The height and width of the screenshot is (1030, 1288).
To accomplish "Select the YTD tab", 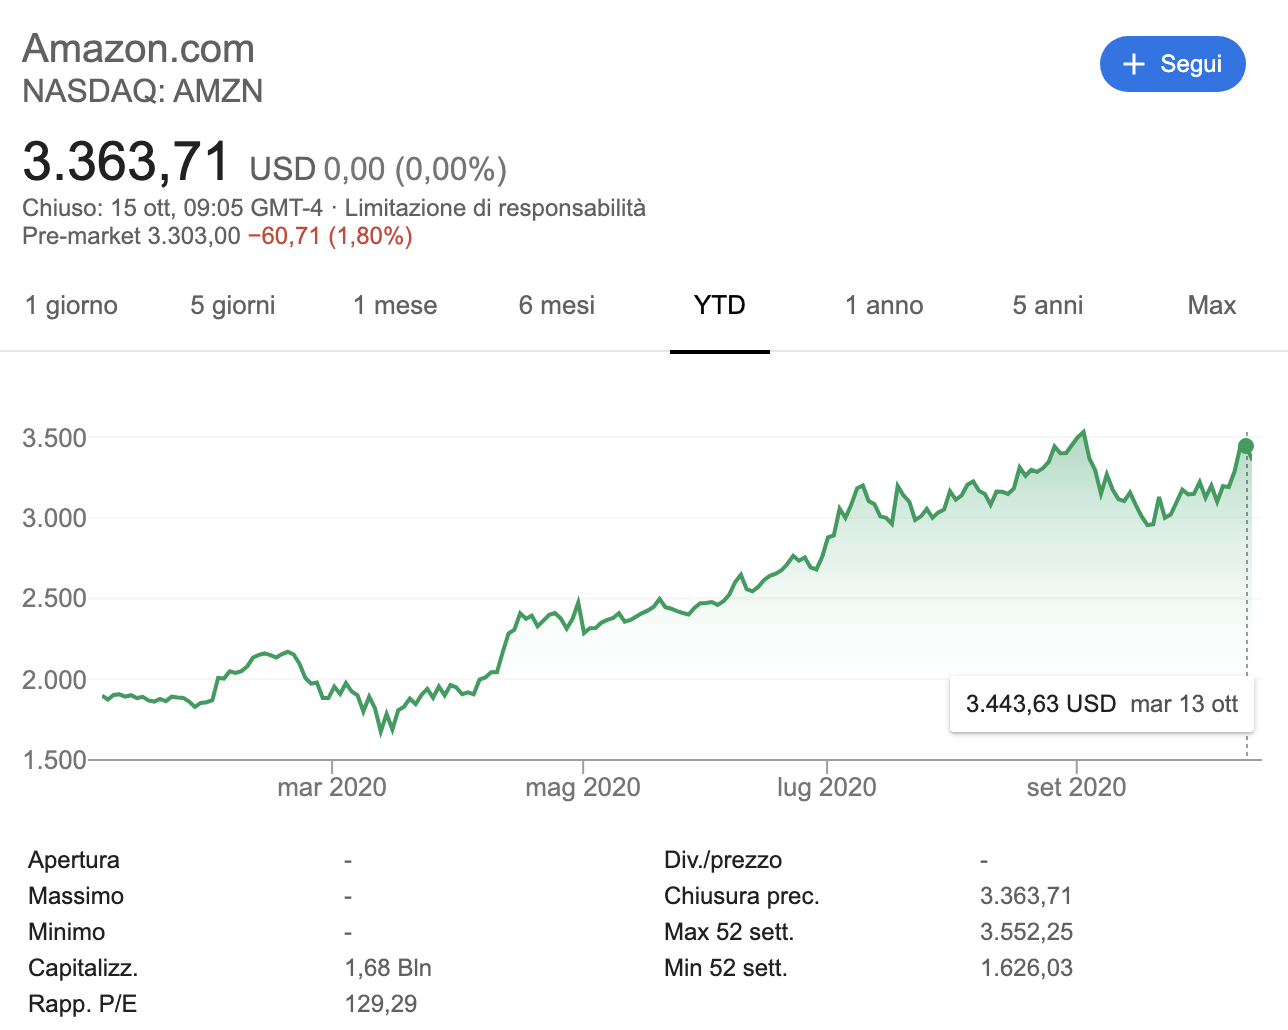I will pos(719,305).
